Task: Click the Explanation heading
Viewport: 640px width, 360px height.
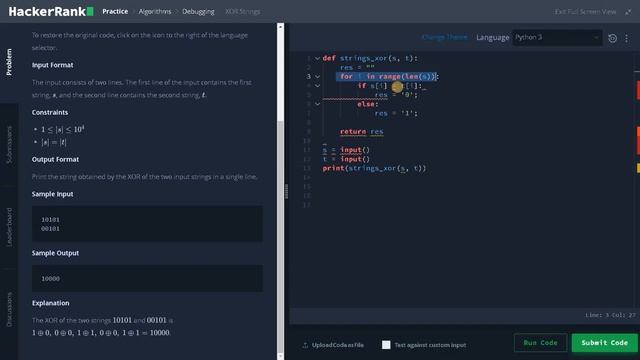Action: coord(51,303)
